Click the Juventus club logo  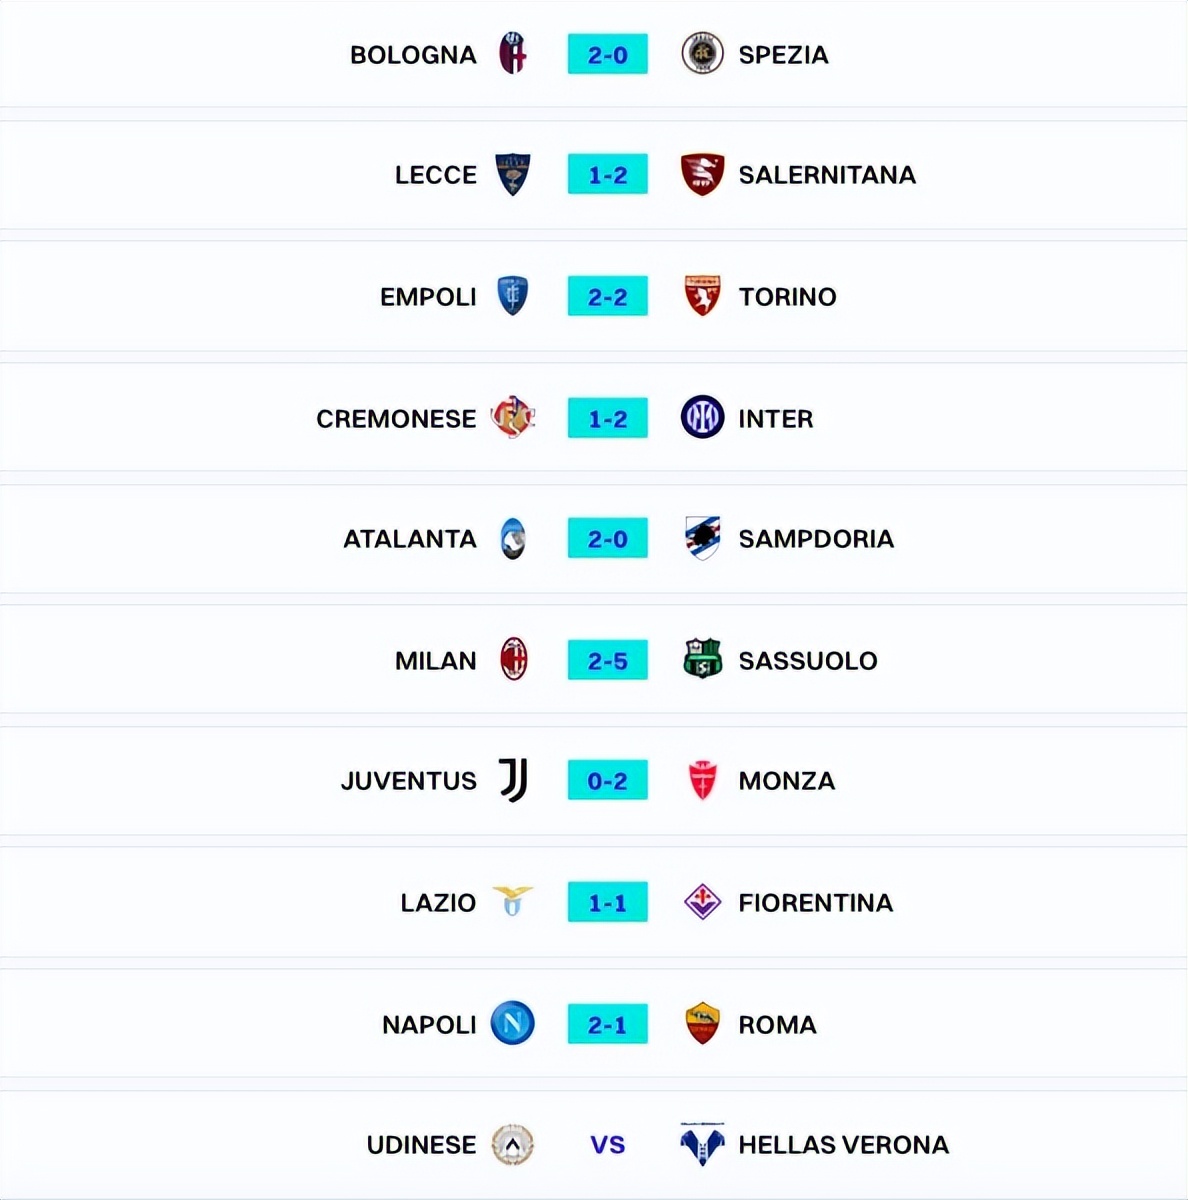click(513, 780)
